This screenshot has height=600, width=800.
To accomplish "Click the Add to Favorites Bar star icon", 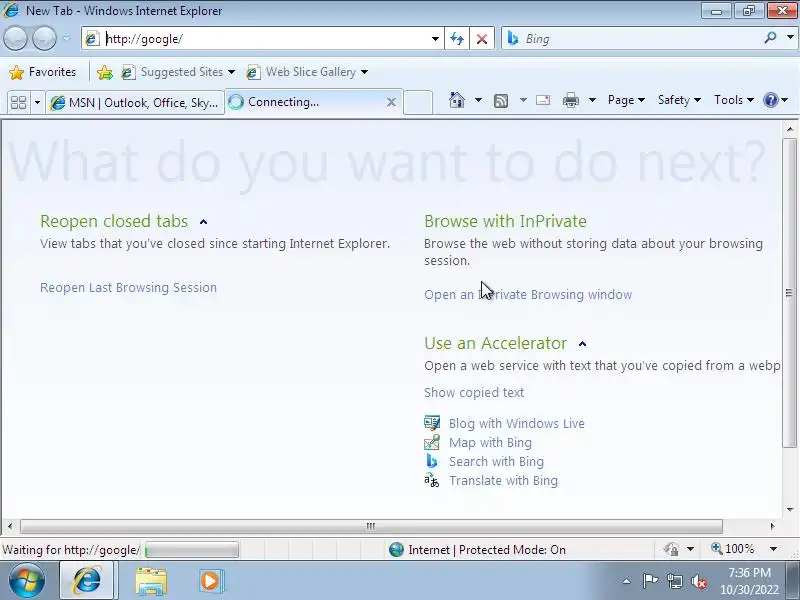I will click(x=105, y=72).
